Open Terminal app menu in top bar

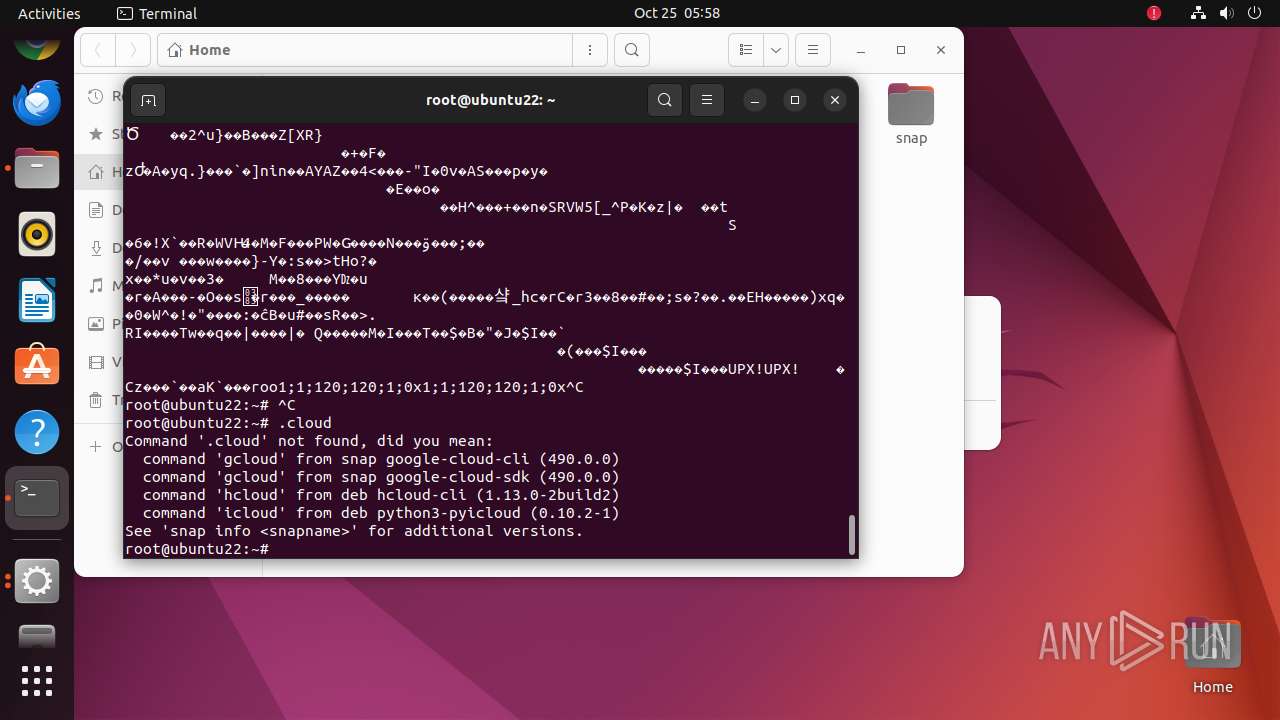157,13
